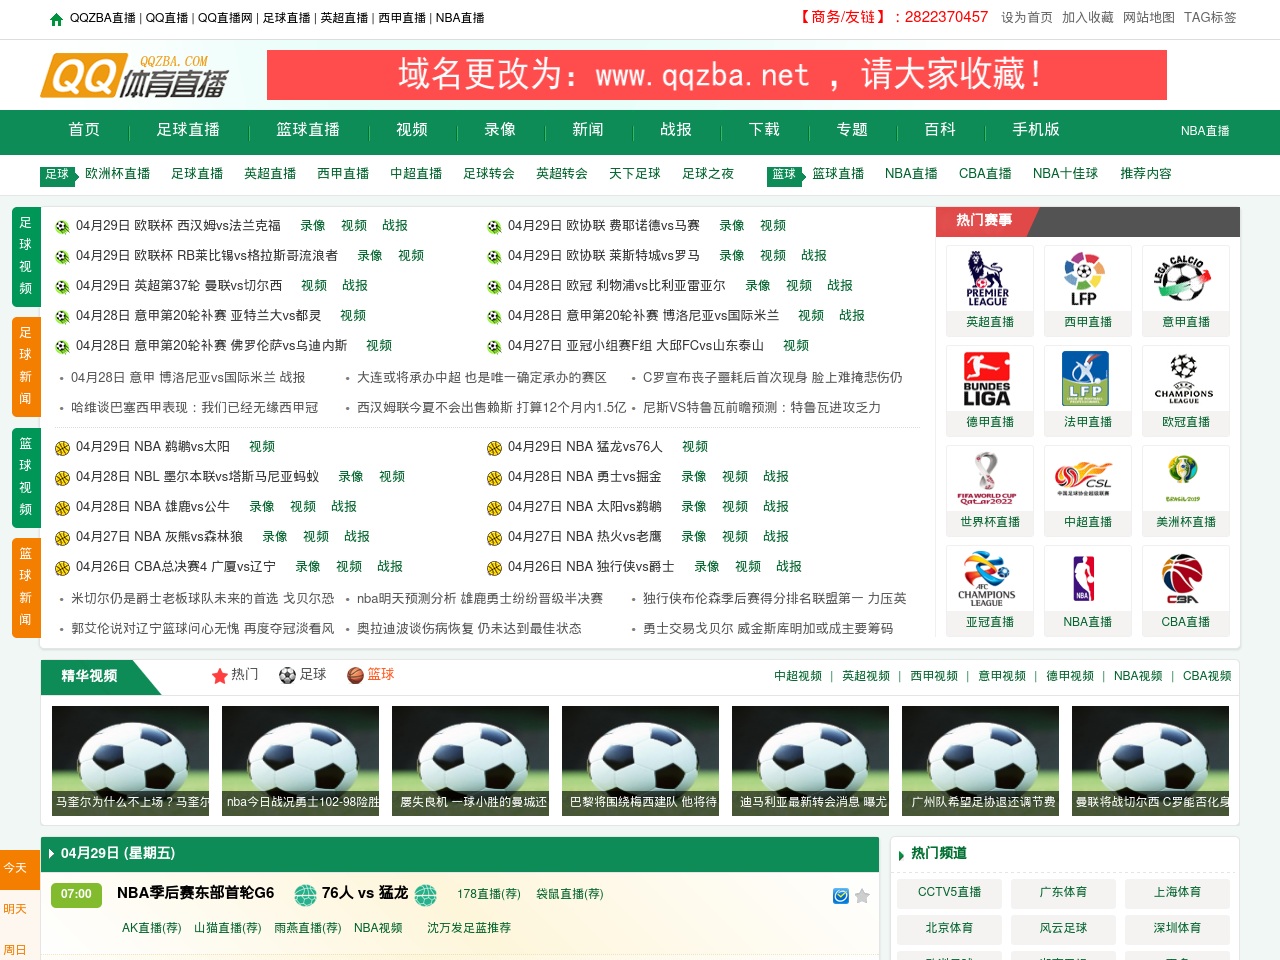The width and height of the screenshot is (1280, 960).
Task: Open the 广东体育 channel button
Action: point(1063,892)
